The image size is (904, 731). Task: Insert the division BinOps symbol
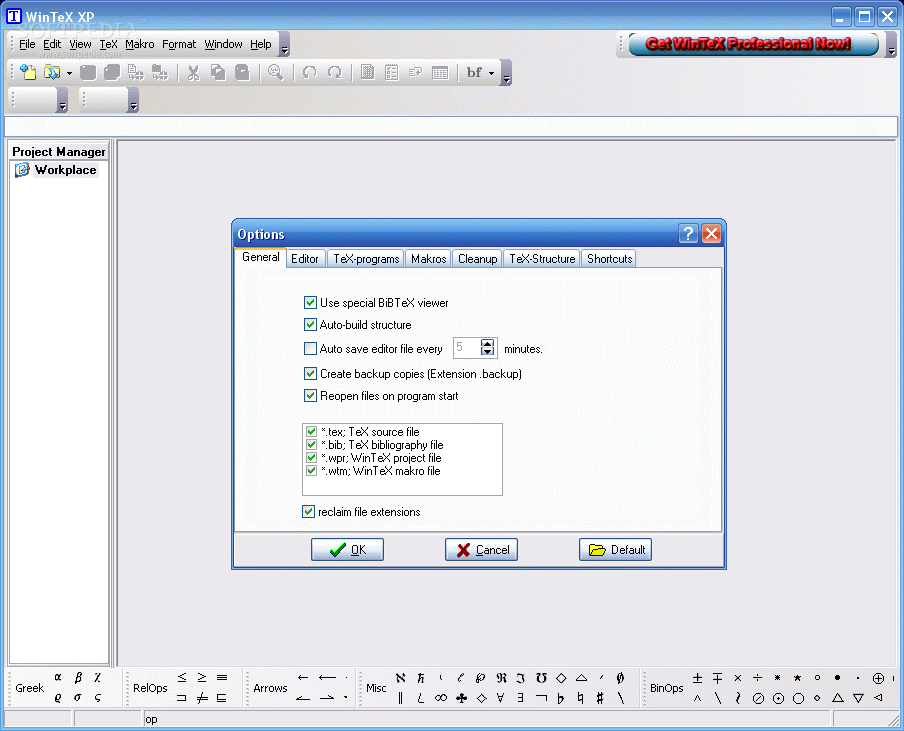point(758,678)
